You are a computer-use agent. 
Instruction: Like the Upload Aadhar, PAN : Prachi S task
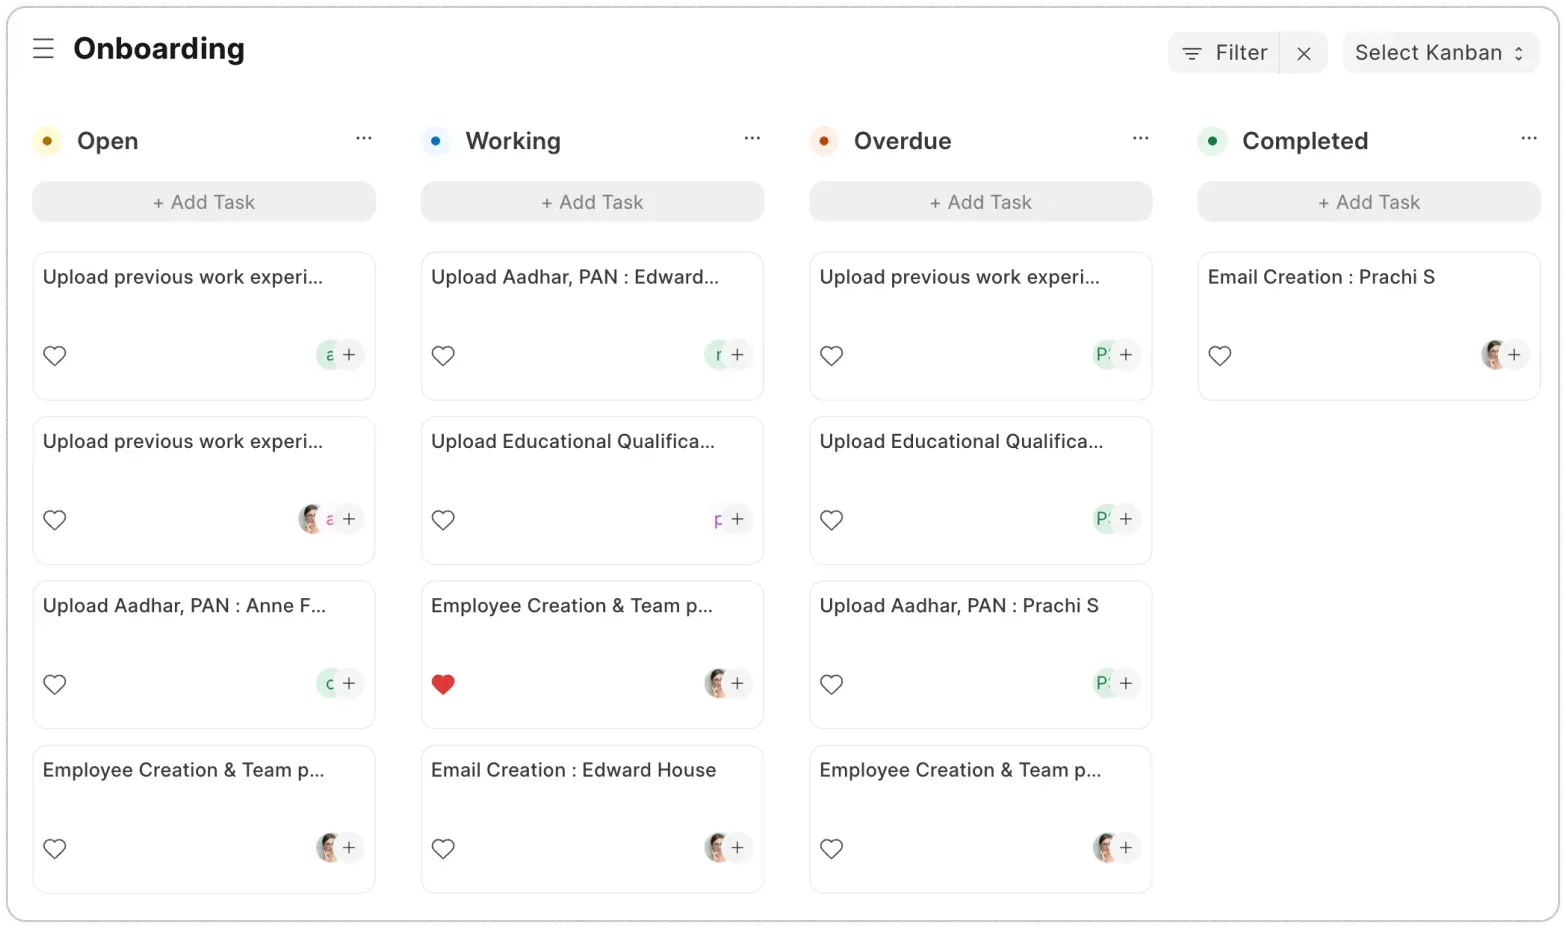click(831, 684)
